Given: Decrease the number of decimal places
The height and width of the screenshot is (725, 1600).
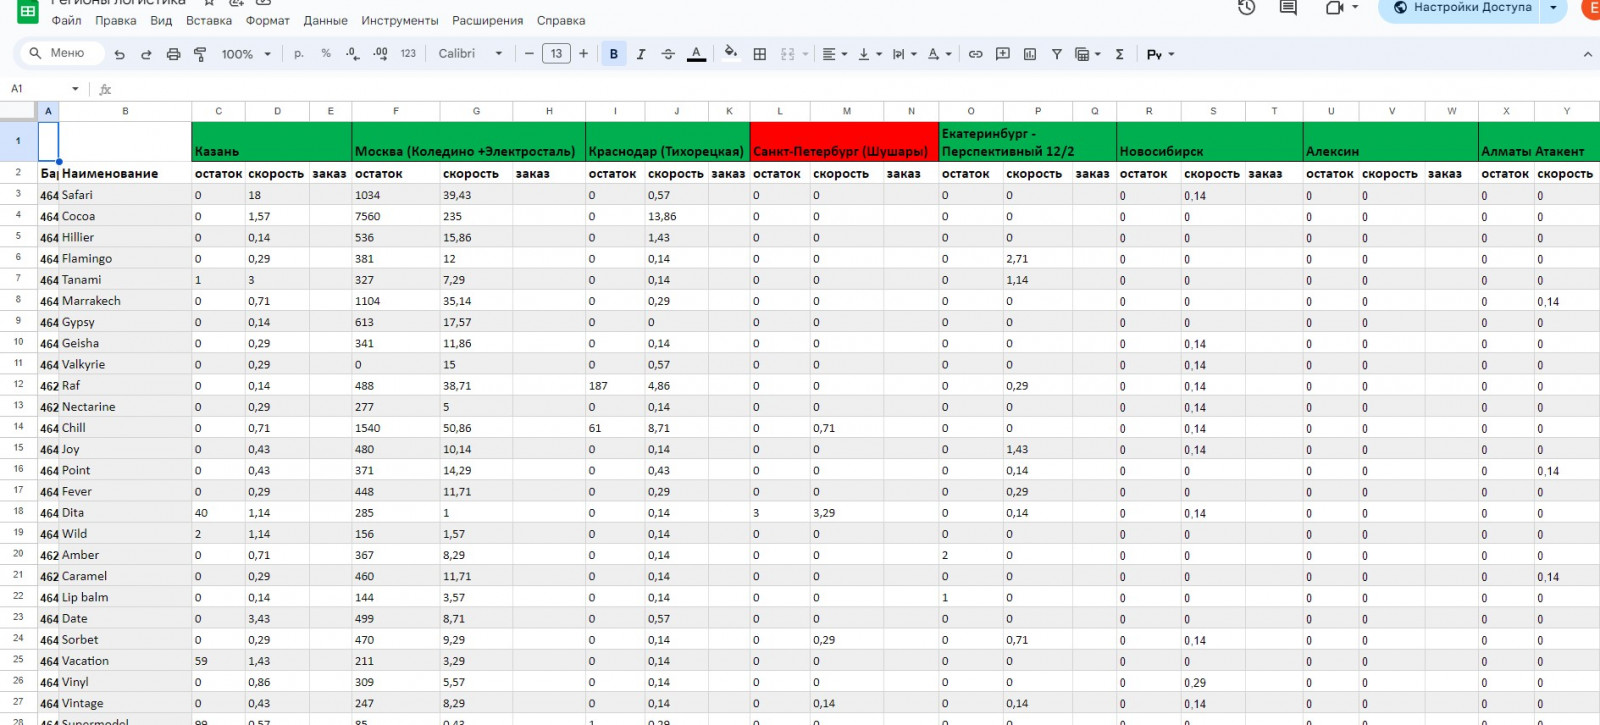Looking at the screenshot, I should (353, 54).
